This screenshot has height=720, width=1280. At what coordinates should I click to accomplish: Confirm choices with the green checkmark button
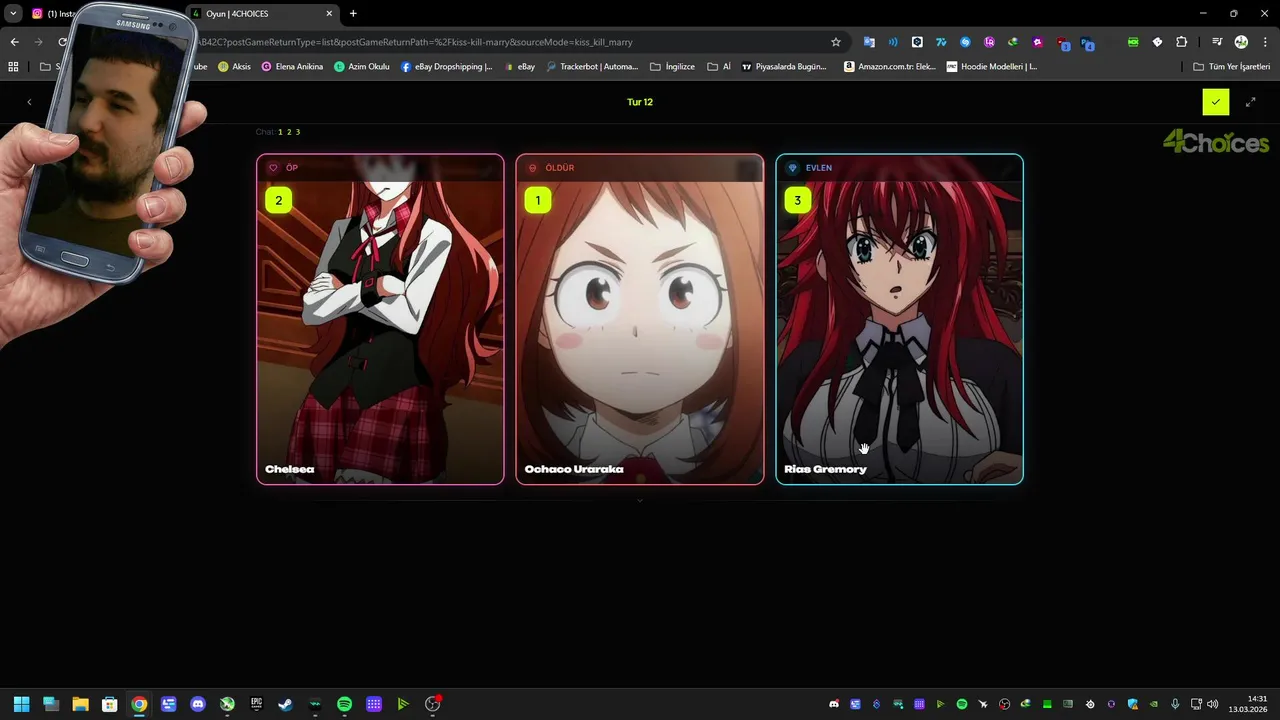(x=1216, y=102)
